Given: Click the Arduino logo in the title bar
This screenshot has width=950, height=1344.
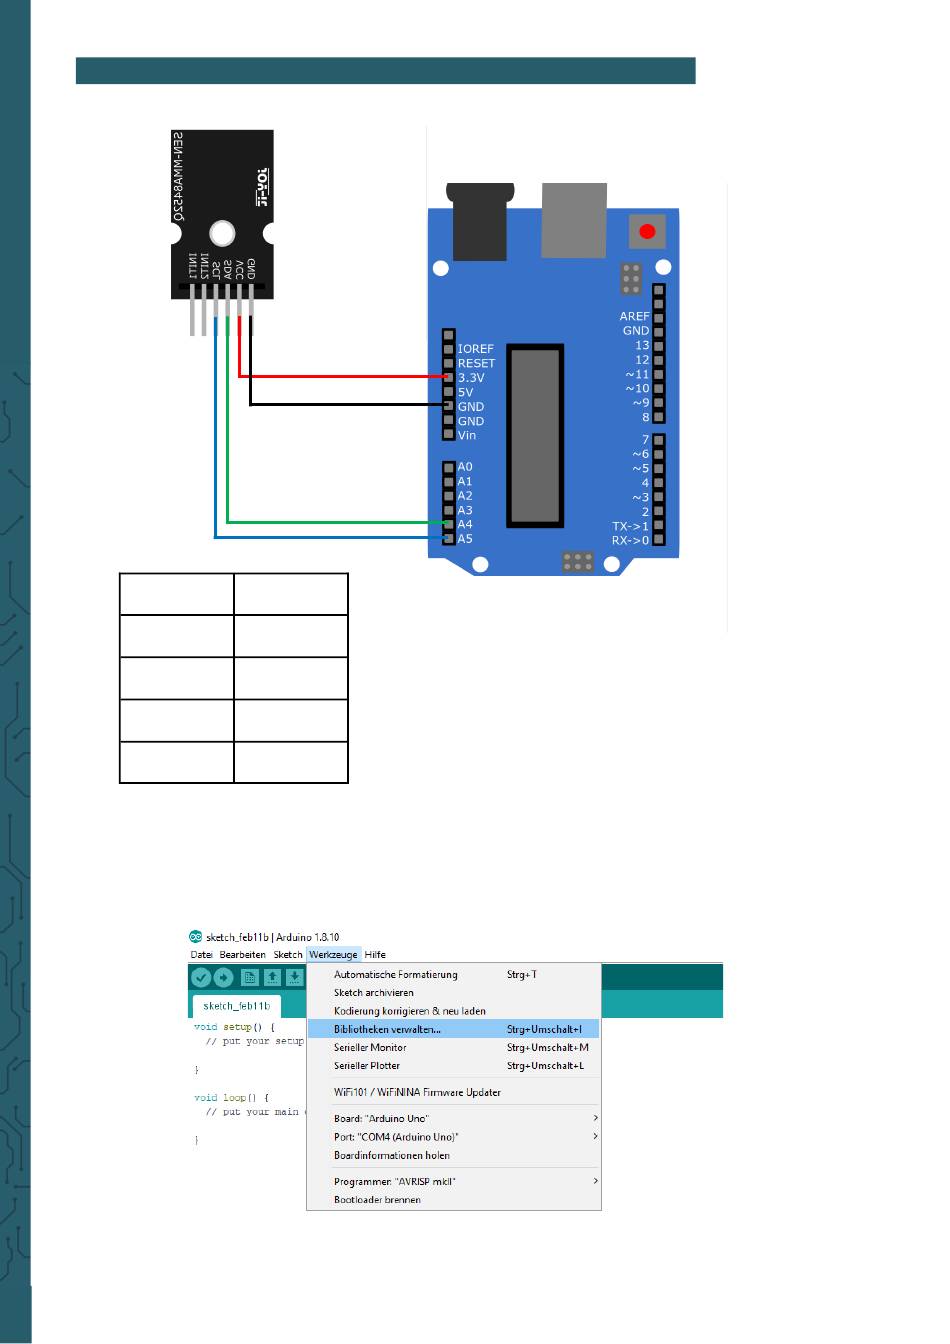Looking at the screenshot, I should point(195,937).
